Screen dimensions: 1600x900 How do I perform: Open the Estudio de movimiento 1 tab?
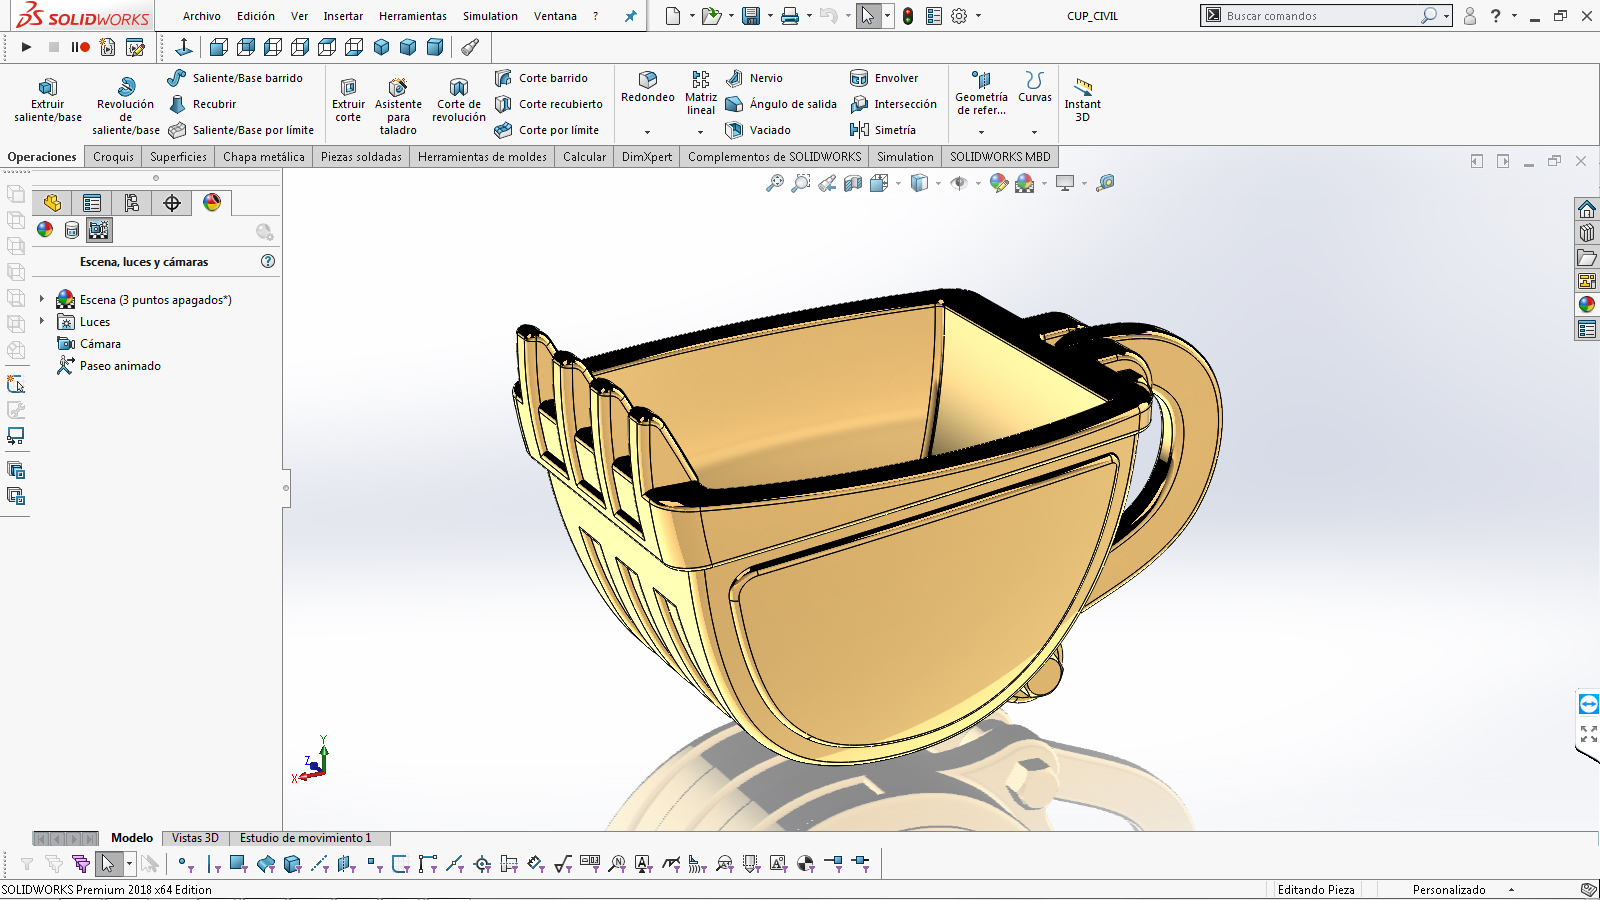pyautogui.click(x=305, y=838)
